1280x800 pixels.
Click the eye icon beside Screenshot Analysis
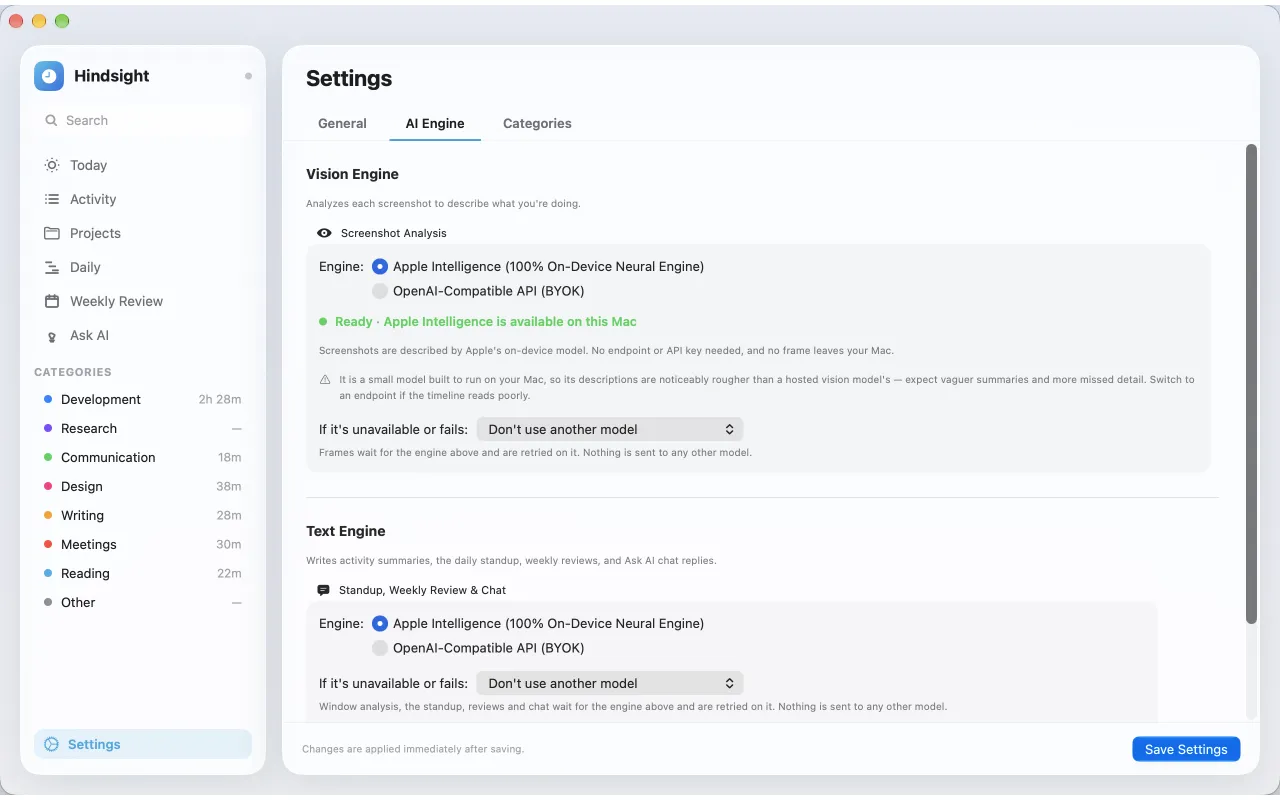tap(324, 233)
